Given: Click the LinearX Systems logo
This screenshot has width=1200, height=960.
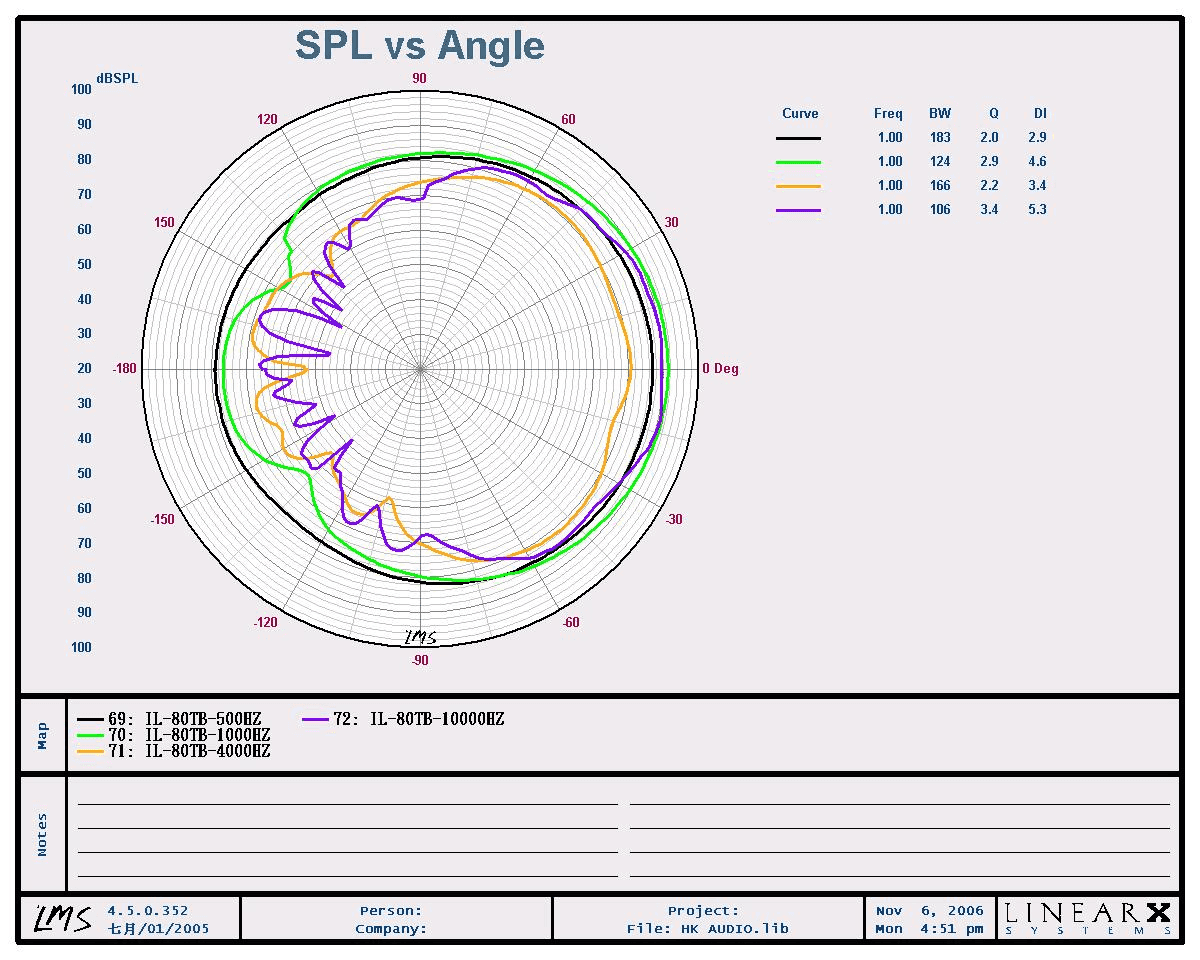Looking at the screenshot, I should pyautogui.click(x=1087, y=917).
